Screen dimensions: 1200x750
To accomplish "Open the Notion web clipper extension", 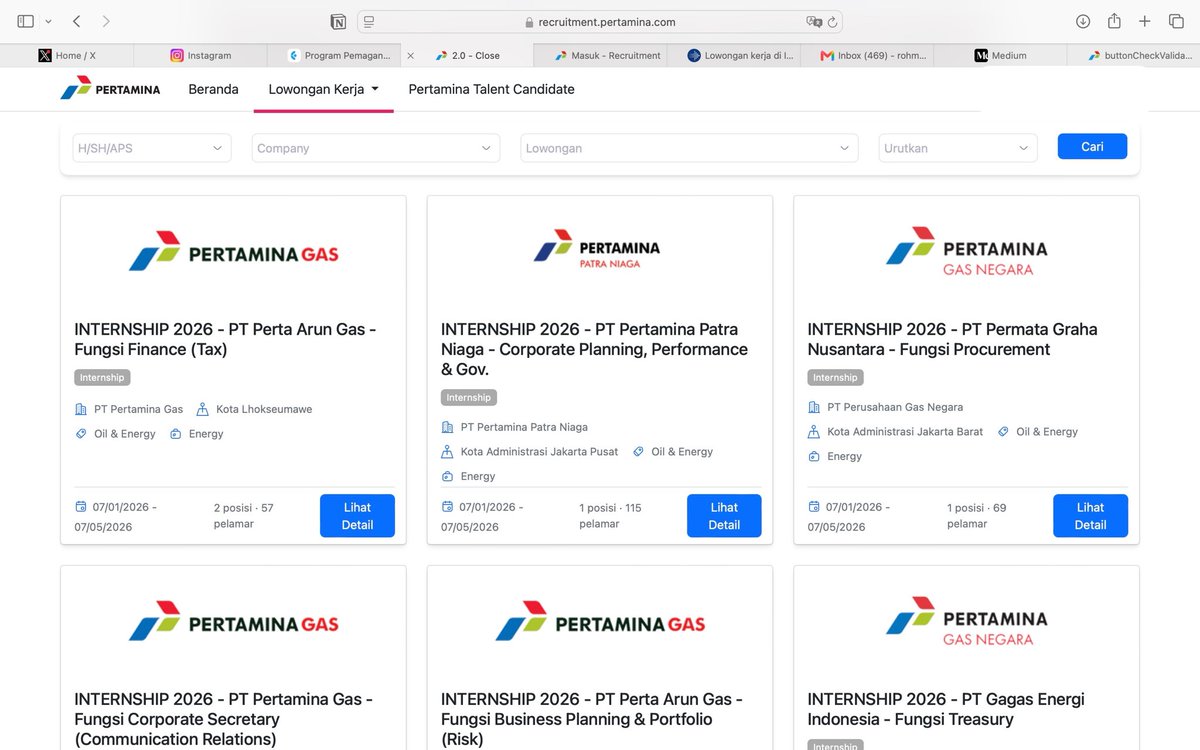I will 338,21.
